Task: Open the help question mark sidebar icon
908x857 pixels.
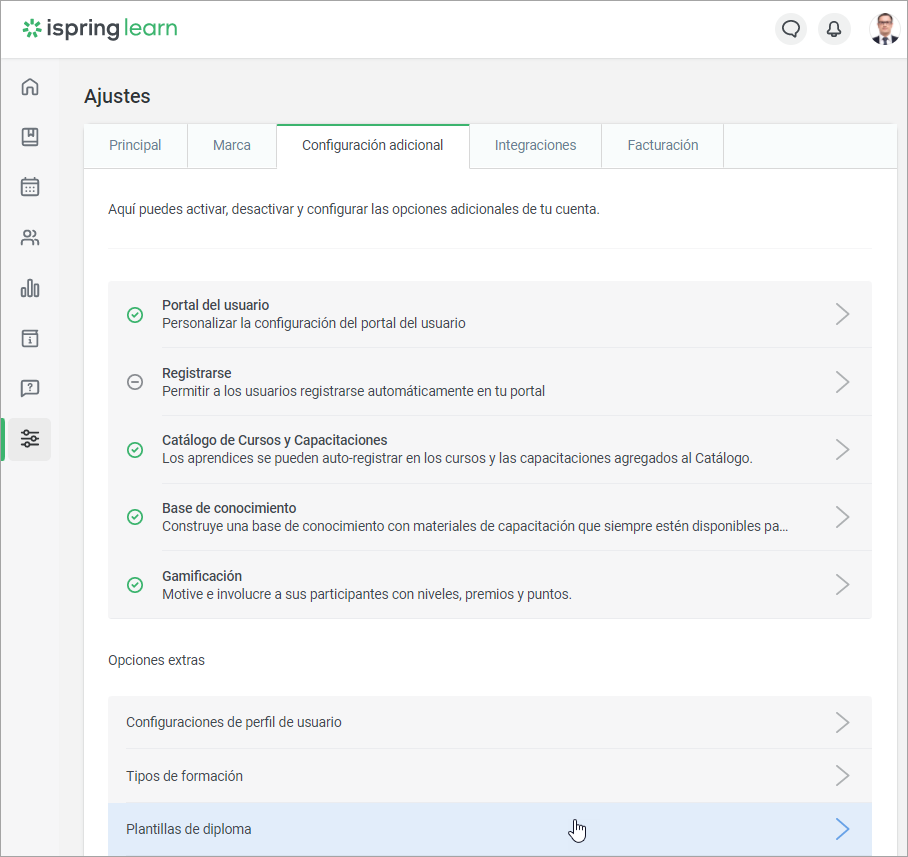Action: pos(30,388)
